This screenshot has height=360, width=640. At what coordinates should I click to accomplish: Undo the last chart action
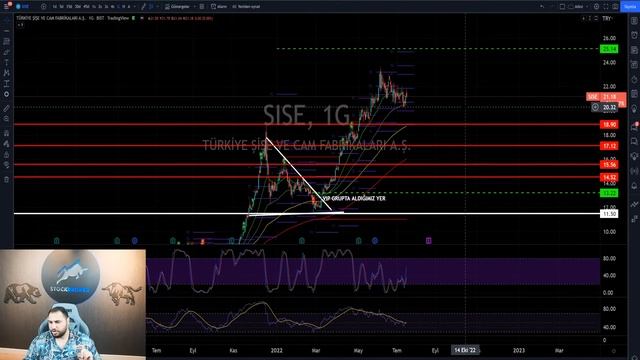click(542, 7)
